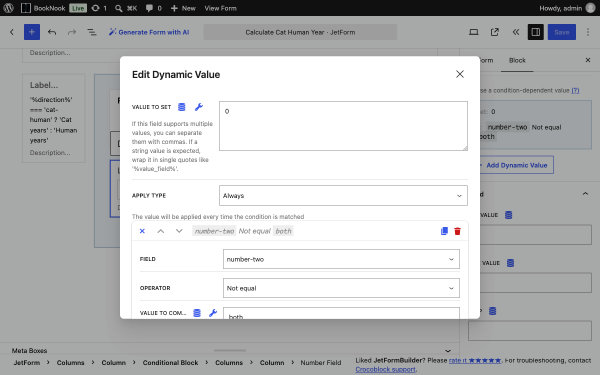Click Generate Form with AI

point(149,32)
